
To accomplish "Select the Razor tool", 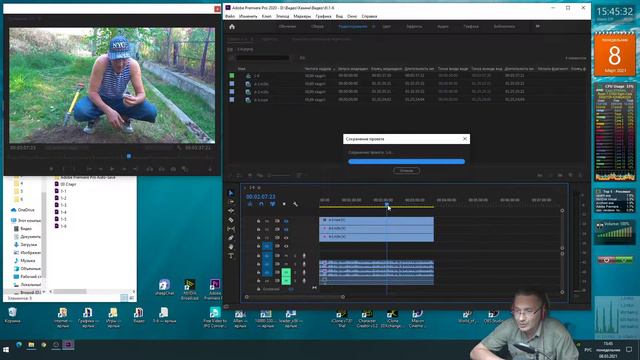I will point(231,220).
